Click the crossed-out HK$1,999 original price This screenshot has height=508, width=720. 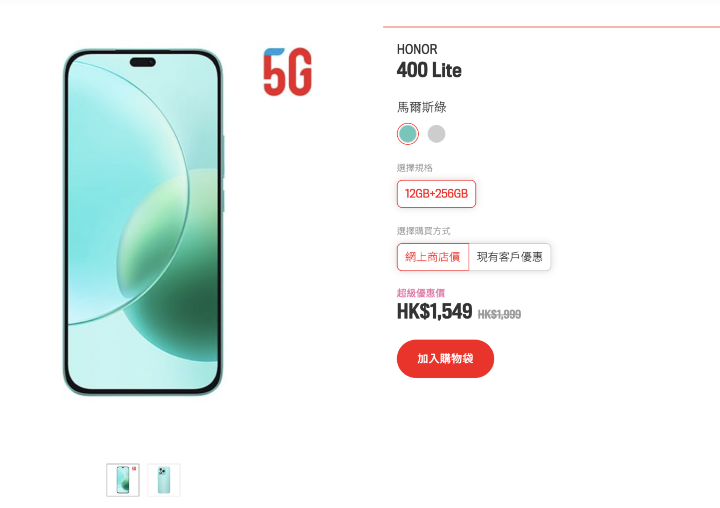click(x=499, y=314)
